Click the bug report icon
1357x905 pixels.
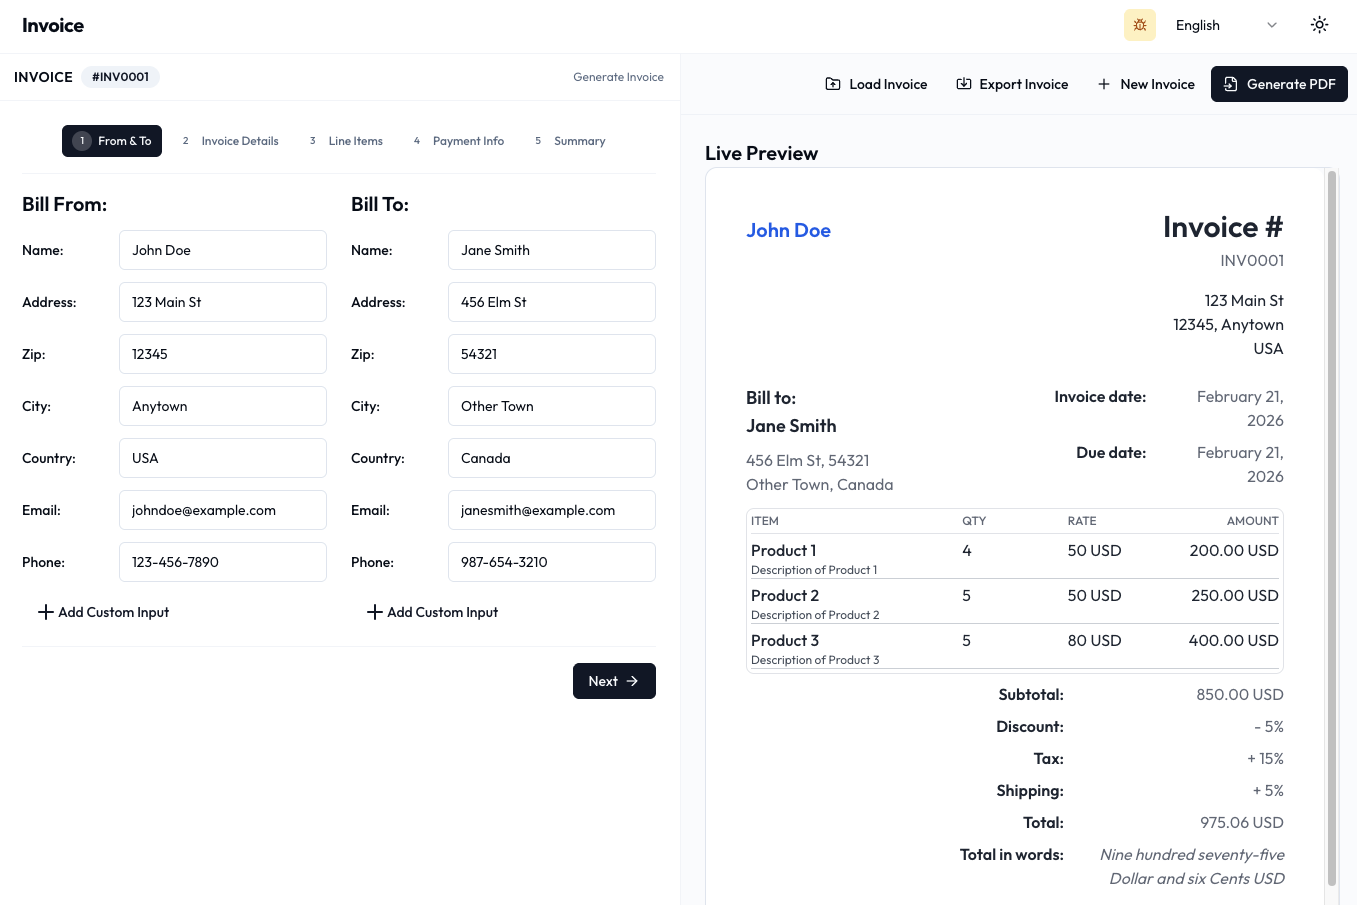tap(1140, 25)
